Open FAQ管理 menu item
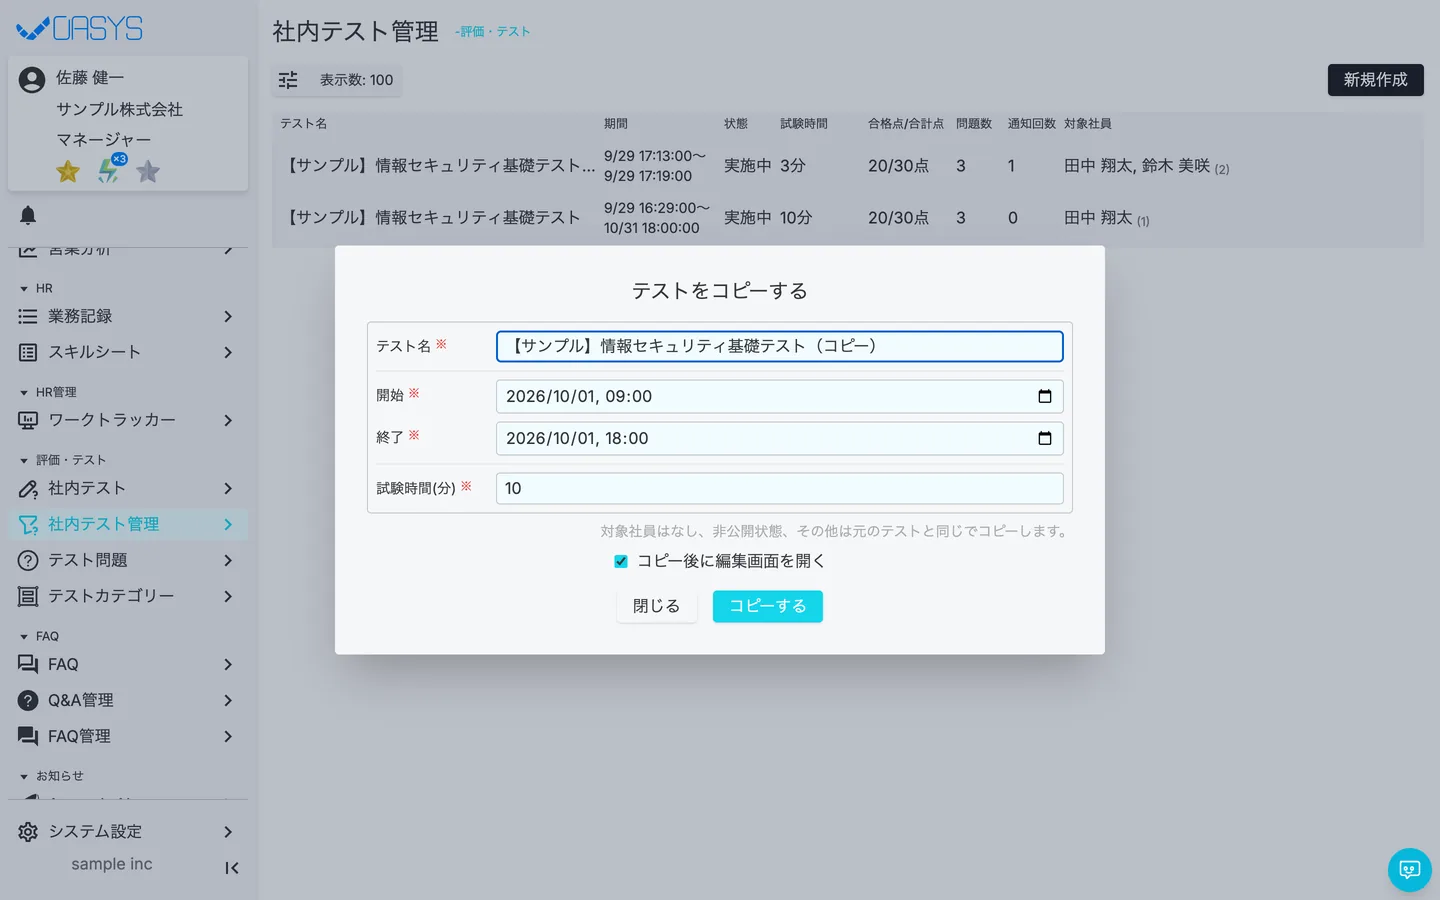The height and width of the screenshot is (900, 1440). click(128, 736)
